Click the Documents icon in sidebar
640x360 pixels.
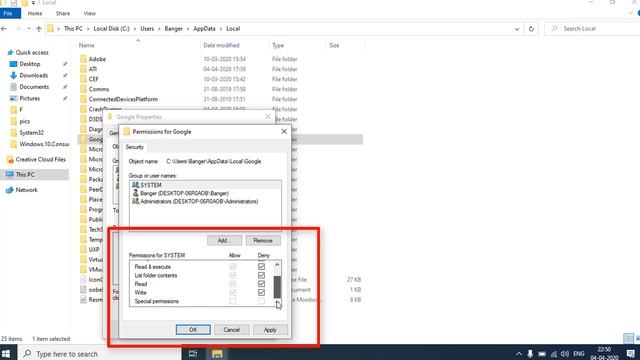click(13, 87)
